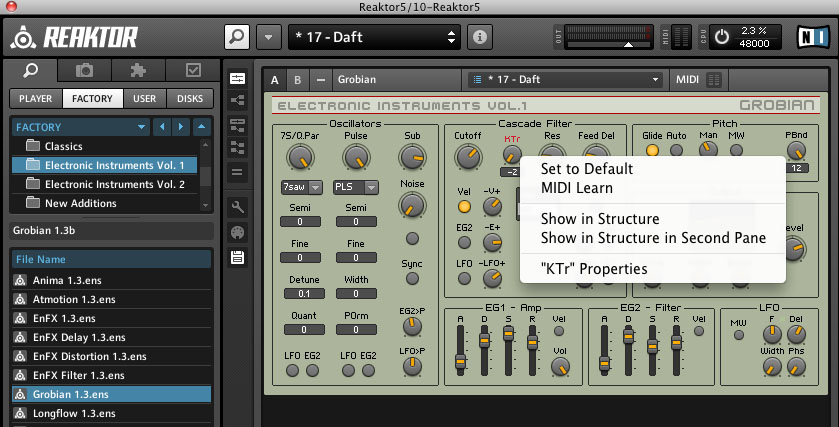
Task: Toggle the Vel filter button
Action: pyautogui.click(x=464, y=207)
